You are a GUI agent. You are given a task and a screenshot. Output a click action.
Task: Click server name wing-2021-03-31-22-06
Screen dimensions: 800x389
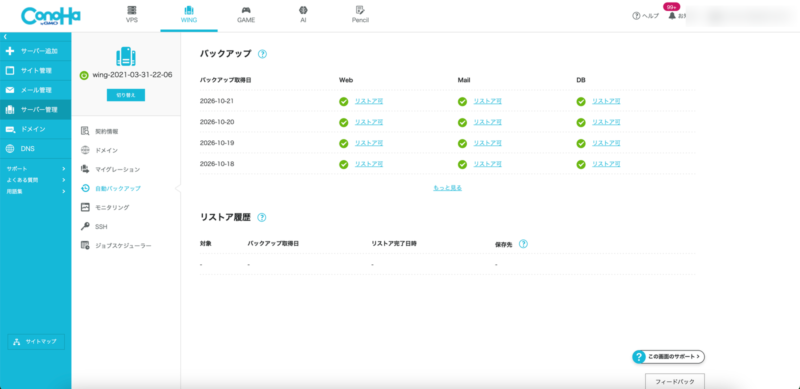pyautogui.click(x=132, y=75)
